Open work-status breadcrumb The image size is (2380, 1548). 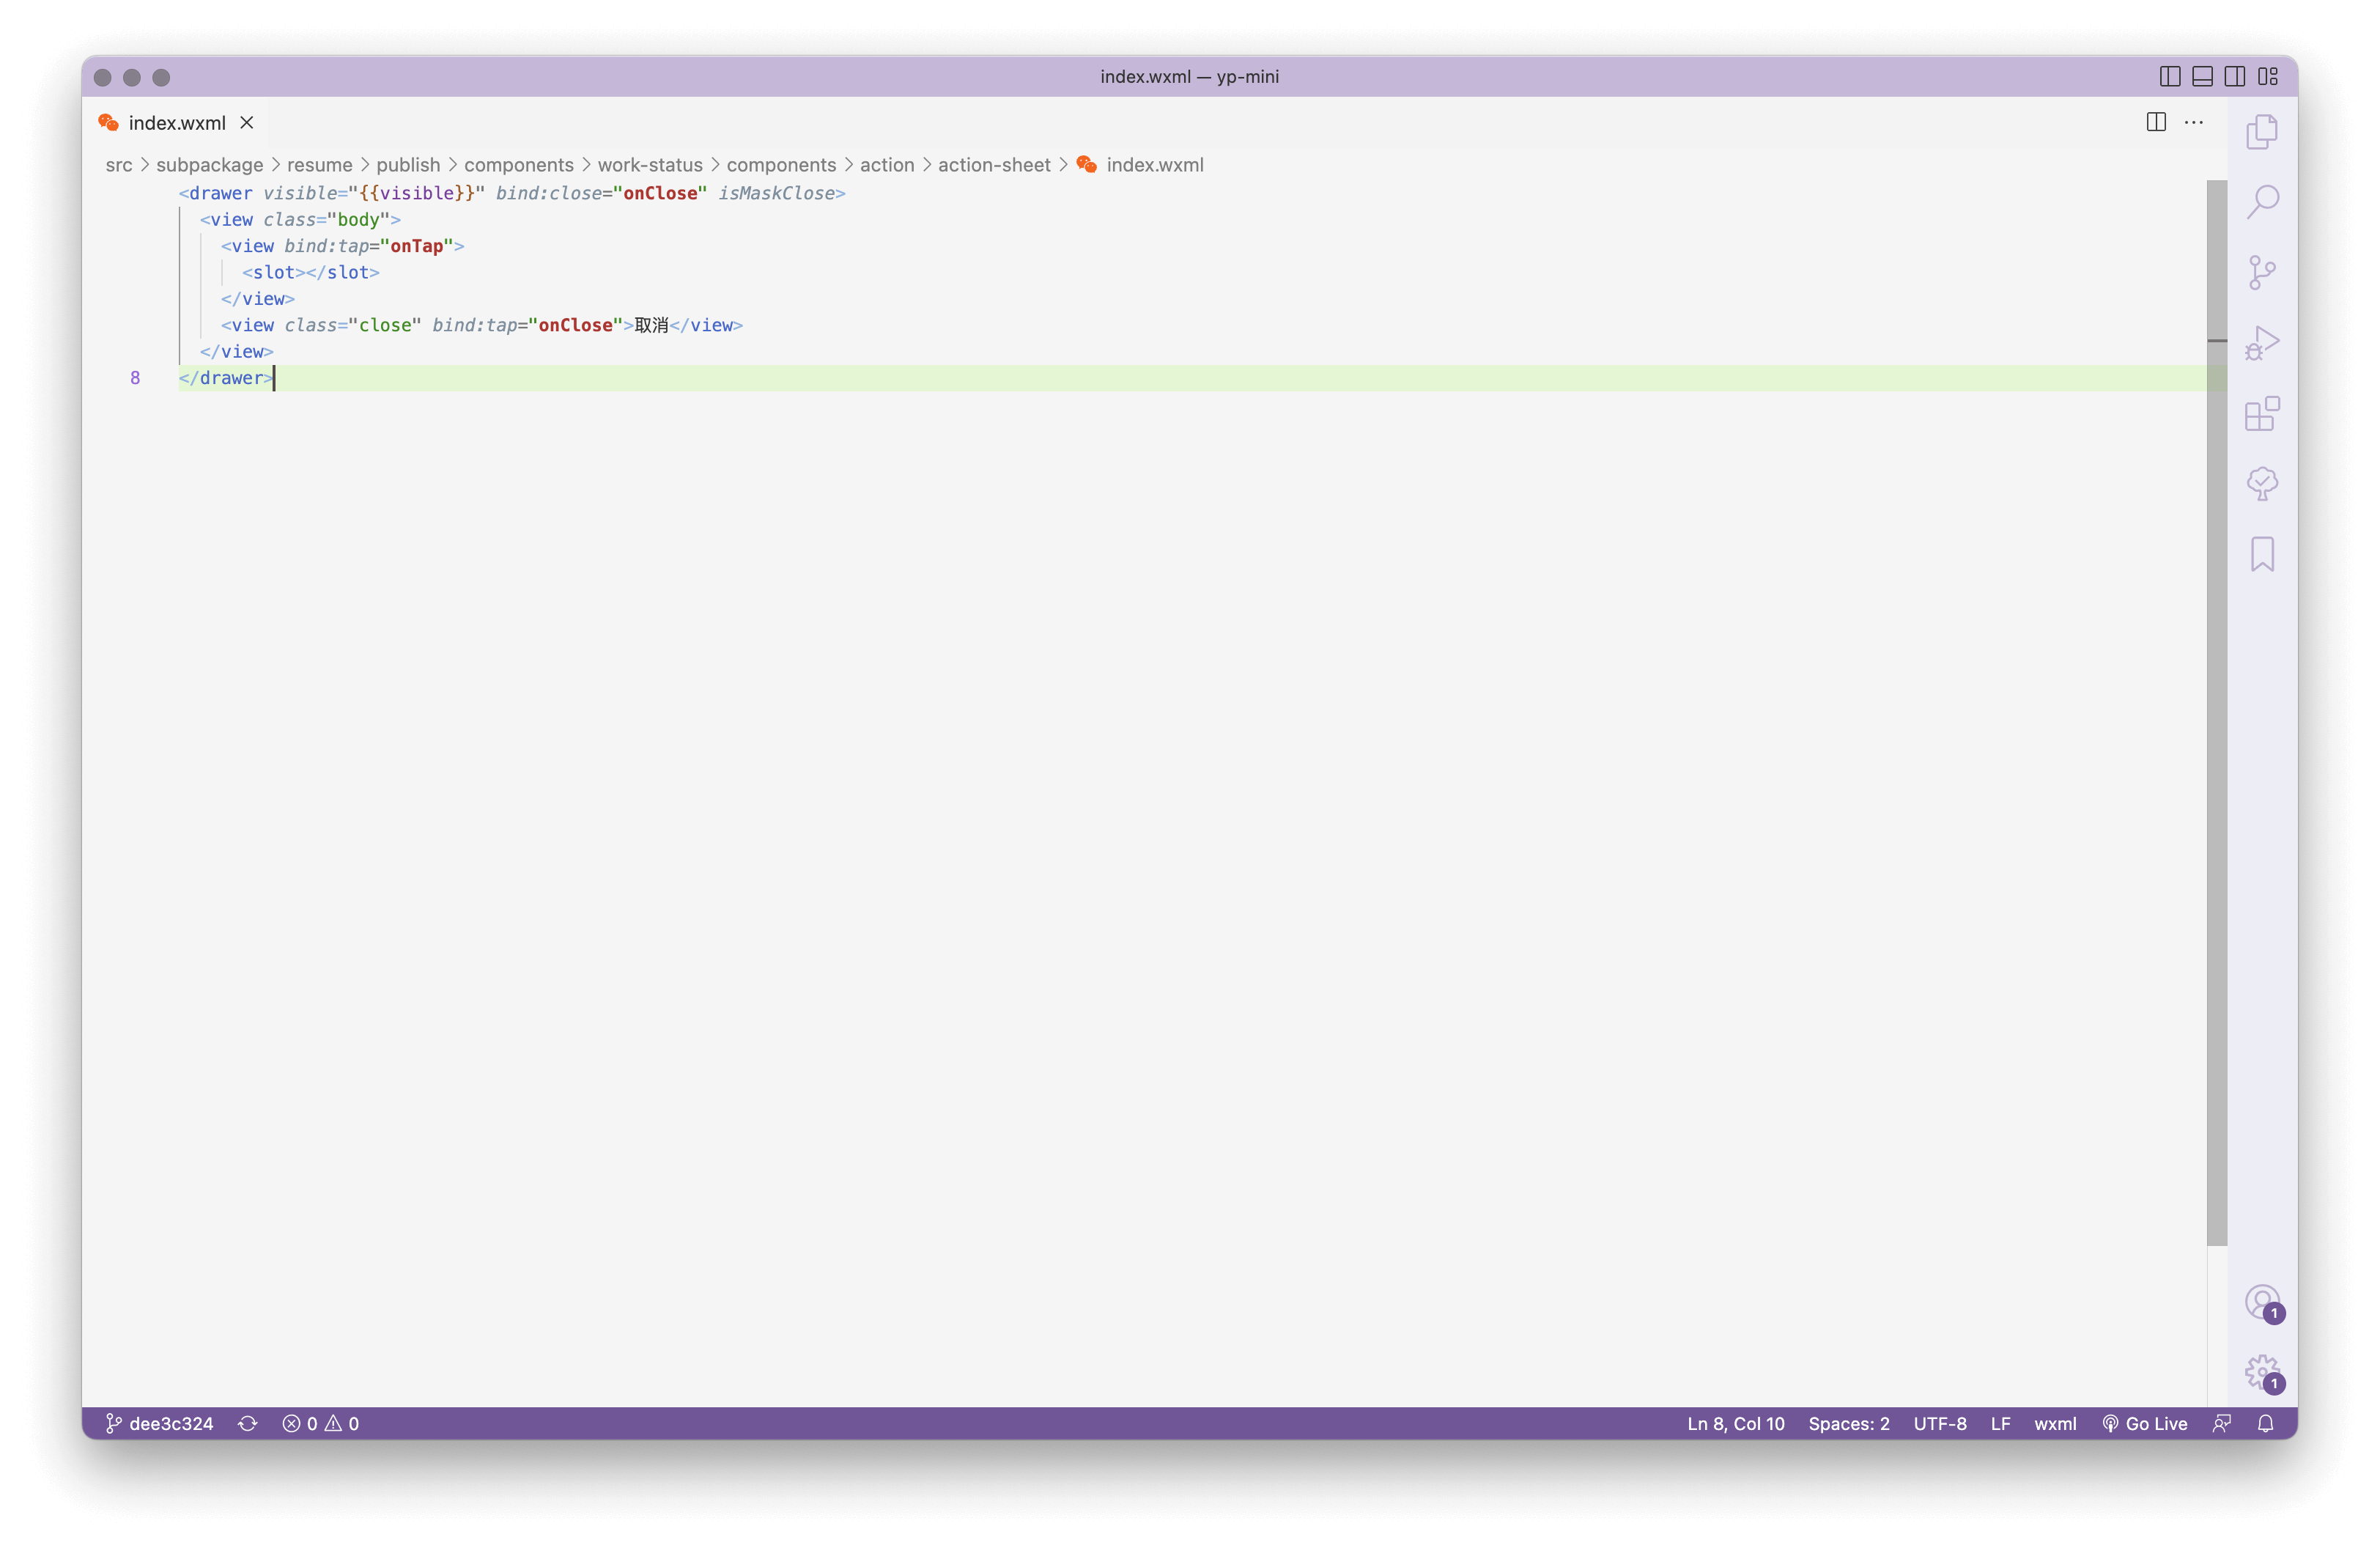pos(650,165)
